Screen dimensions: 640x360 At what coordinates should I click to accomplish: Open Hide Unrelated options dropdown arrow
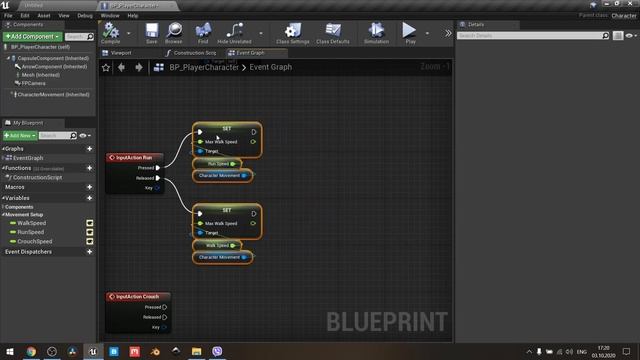pos(261,33)
